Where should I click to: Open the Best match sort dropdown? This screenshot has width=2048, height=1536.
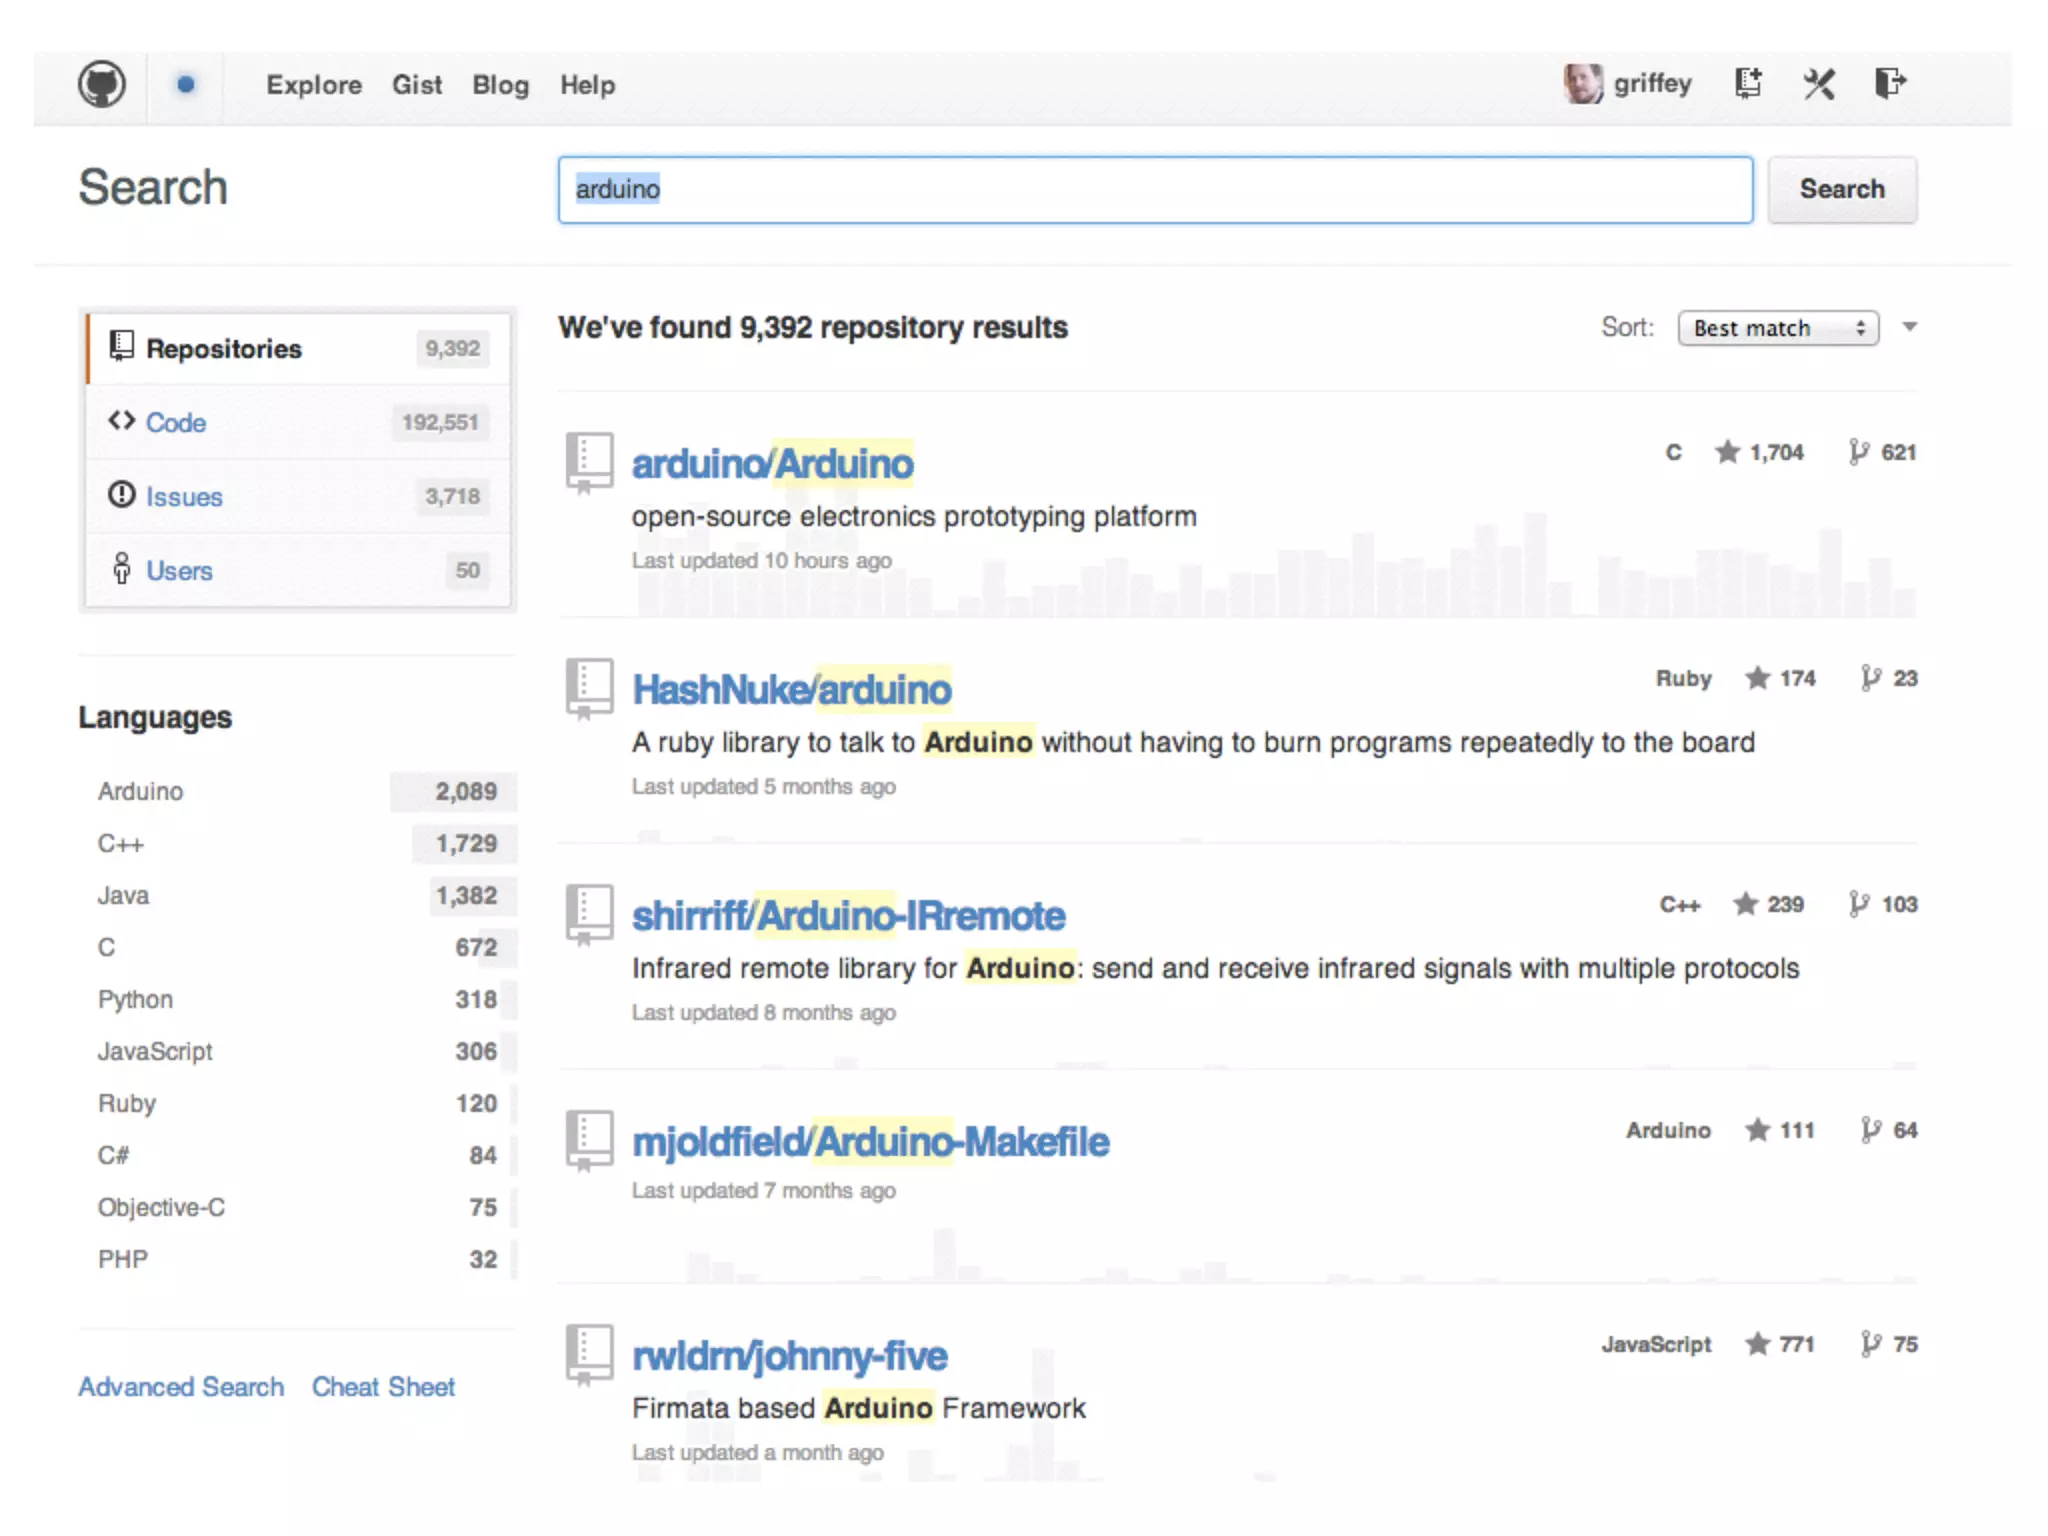(x=1778, y=328)
